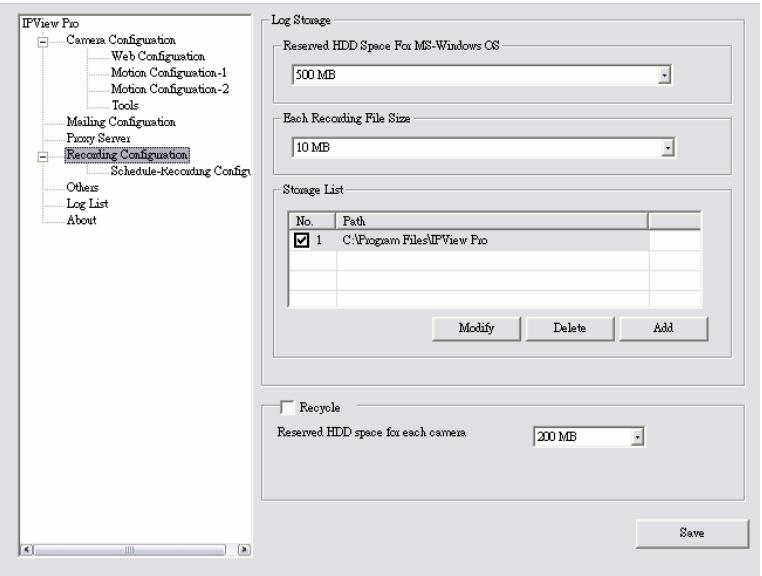This screenshot has width=762, height=576.
Task: Open Log List tree item
Action: [87, 204]
